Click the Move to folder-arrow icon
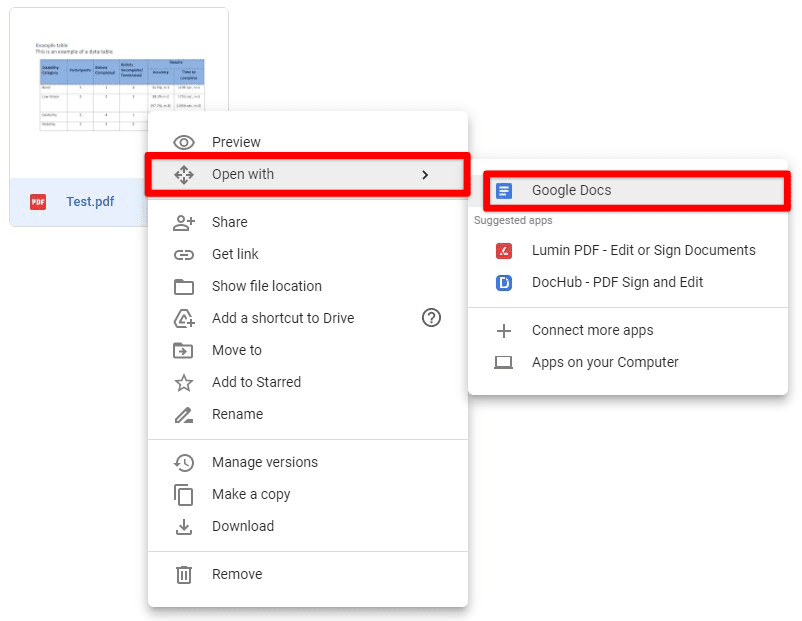 [183, 350]
